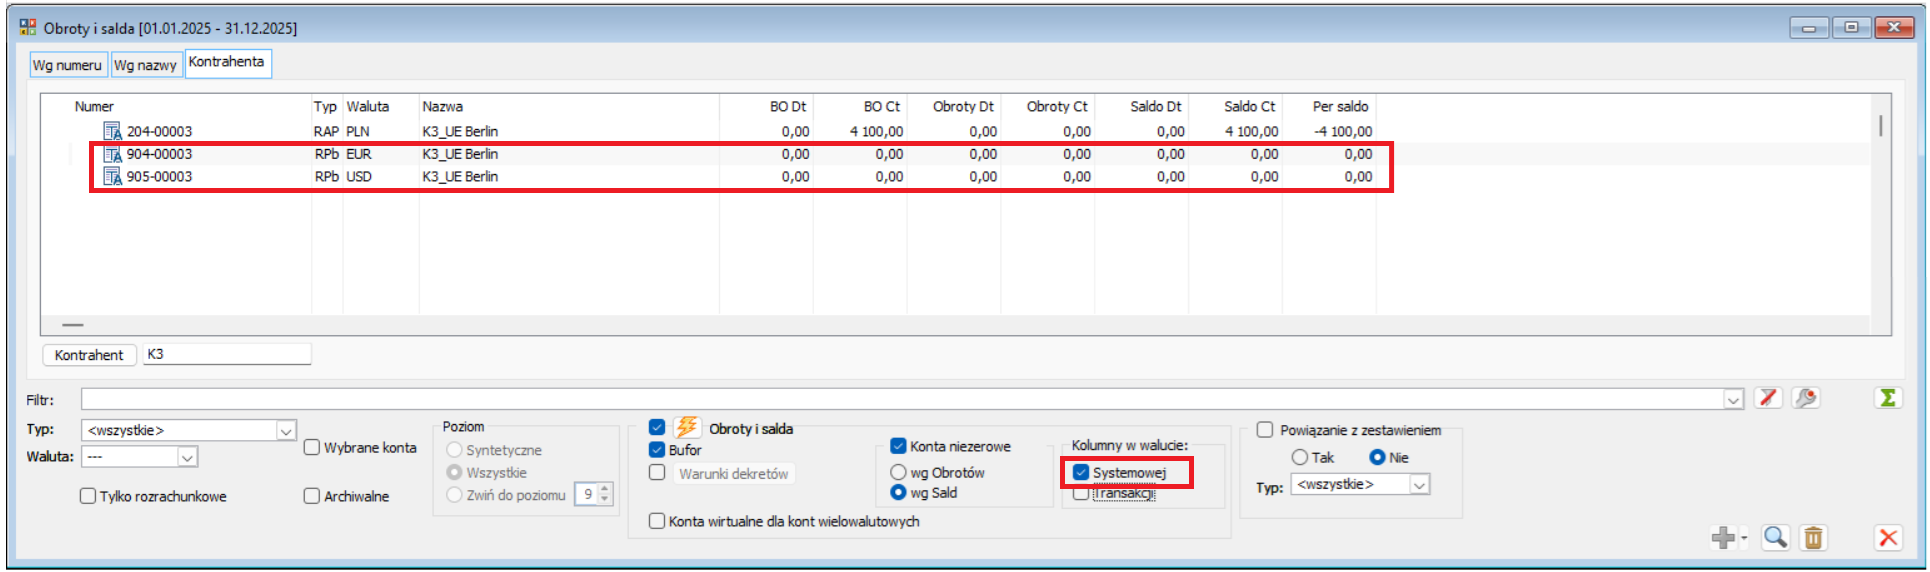The image size is (1930, 572).
Task: Switch to the Wg numeru tab
Action: [67, 65]
